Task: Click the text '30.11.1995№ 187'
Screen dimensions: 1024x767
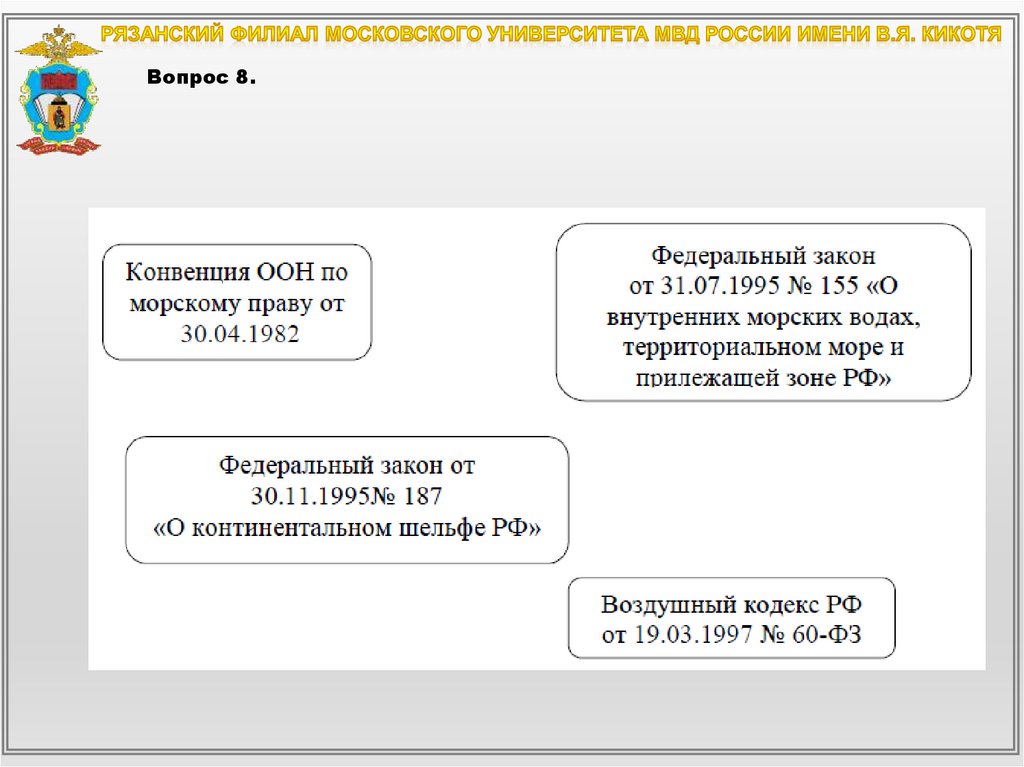Action: [347, 496]
